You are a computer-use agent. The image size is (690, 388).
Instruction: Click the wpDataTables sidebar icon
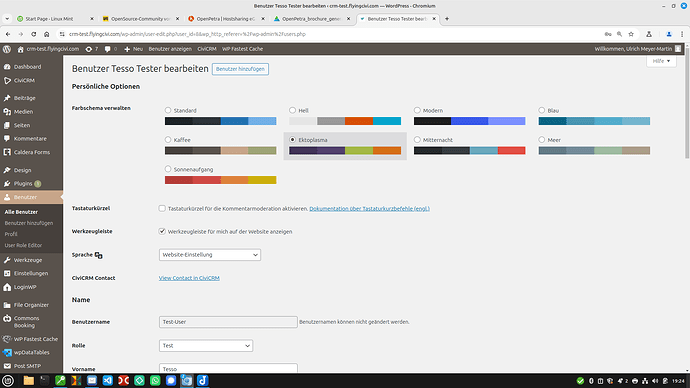[7, 352]
